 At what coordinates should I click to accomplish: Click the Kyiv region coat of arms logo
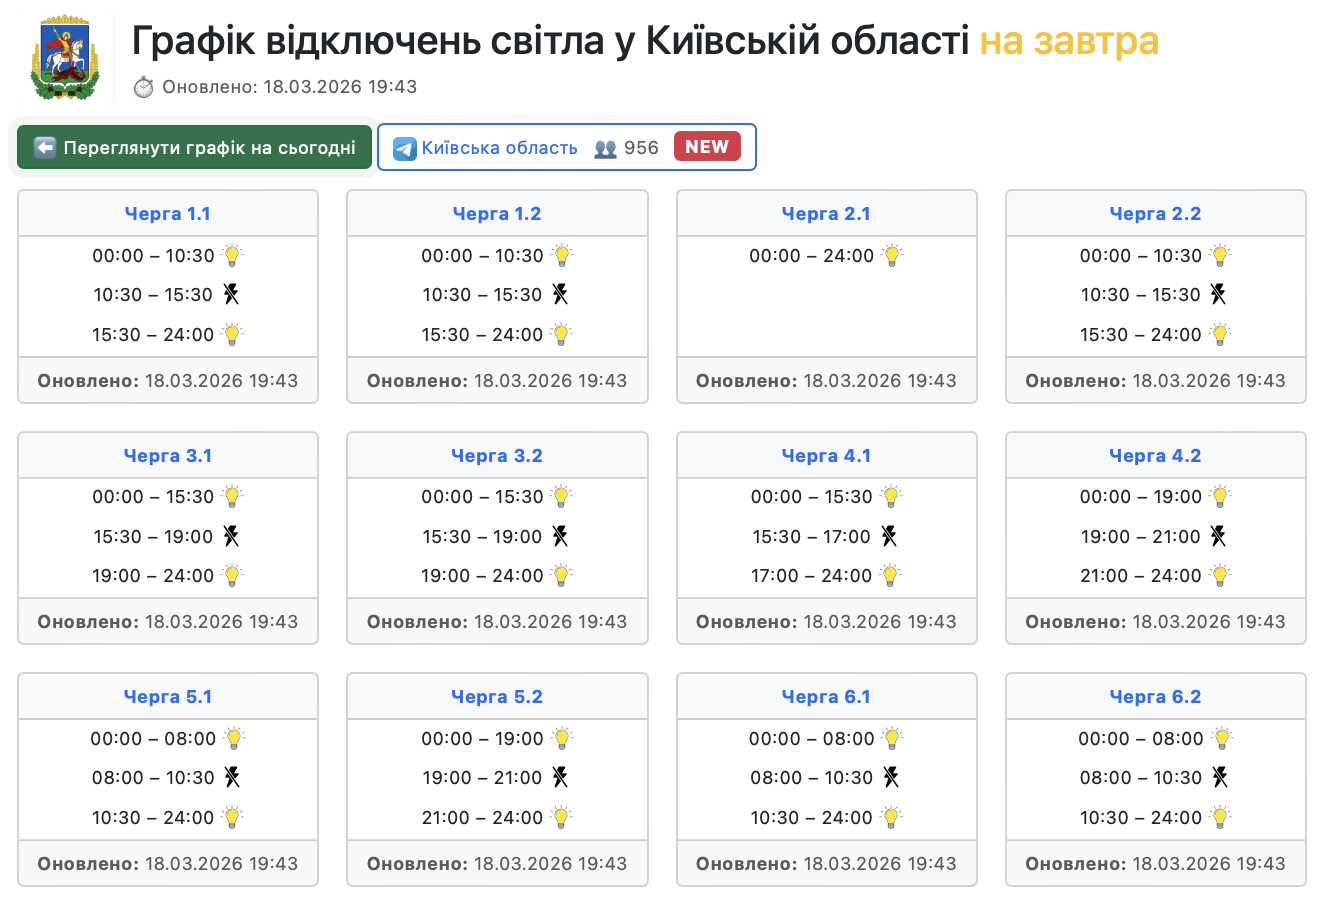click(x=65, y=59)
